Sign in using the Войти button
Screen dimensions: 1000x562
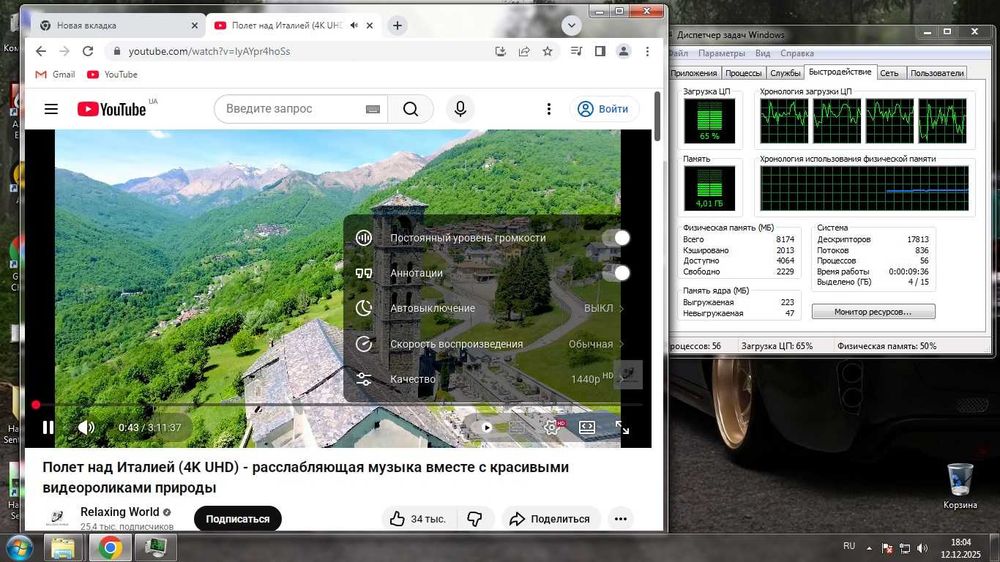(x=604, y=109)
